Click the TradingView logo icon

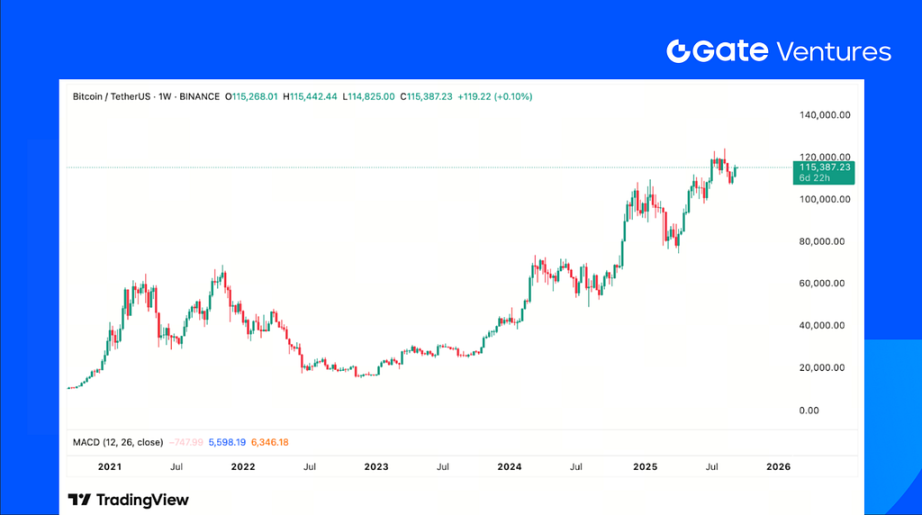pyautogui.click(x=80, y=499)
